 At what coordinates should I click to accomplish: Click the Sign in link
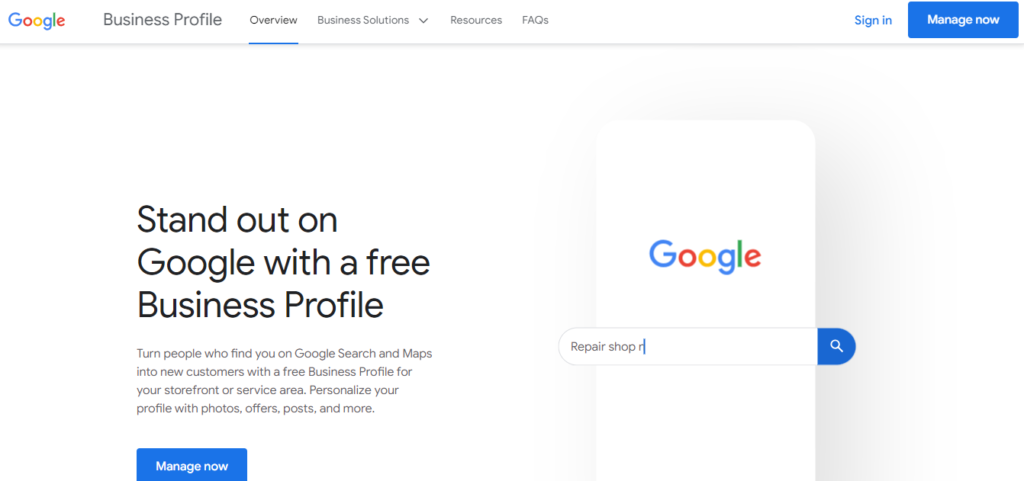pos(873,20)
